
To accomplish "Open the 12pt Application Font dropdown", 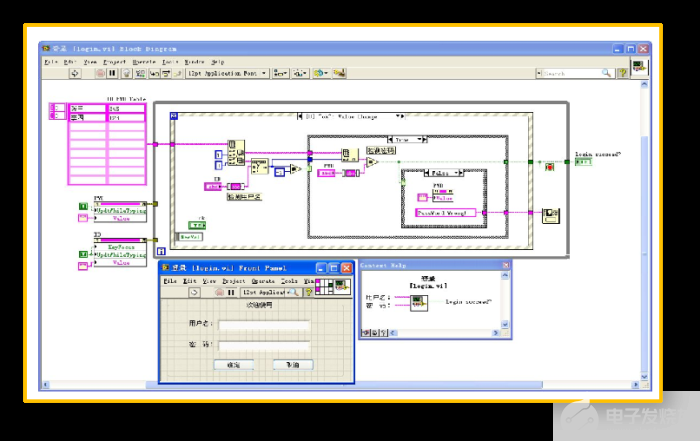I will (x=227, y=73).
